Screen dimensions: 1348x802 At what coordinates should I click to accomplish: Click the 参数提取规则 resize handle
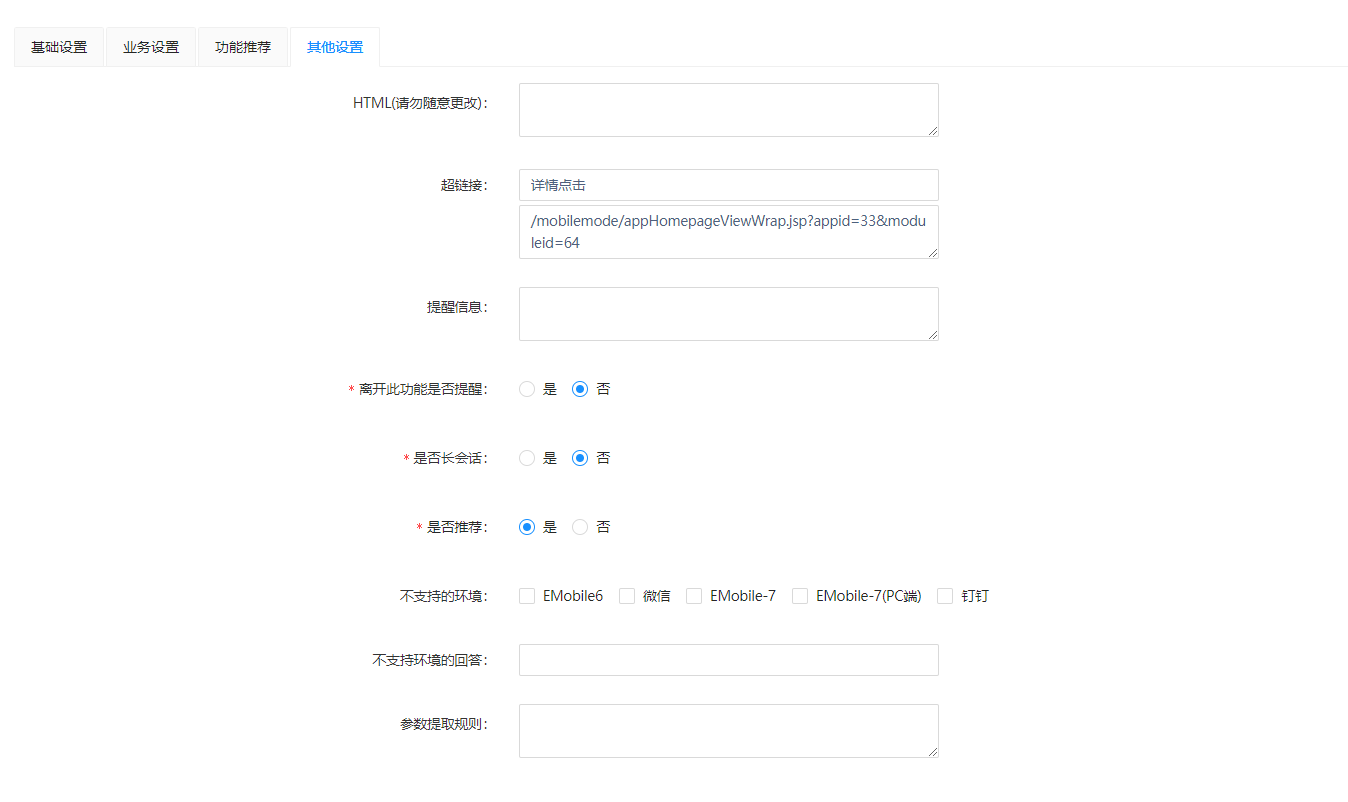click(x=932, y=751)
